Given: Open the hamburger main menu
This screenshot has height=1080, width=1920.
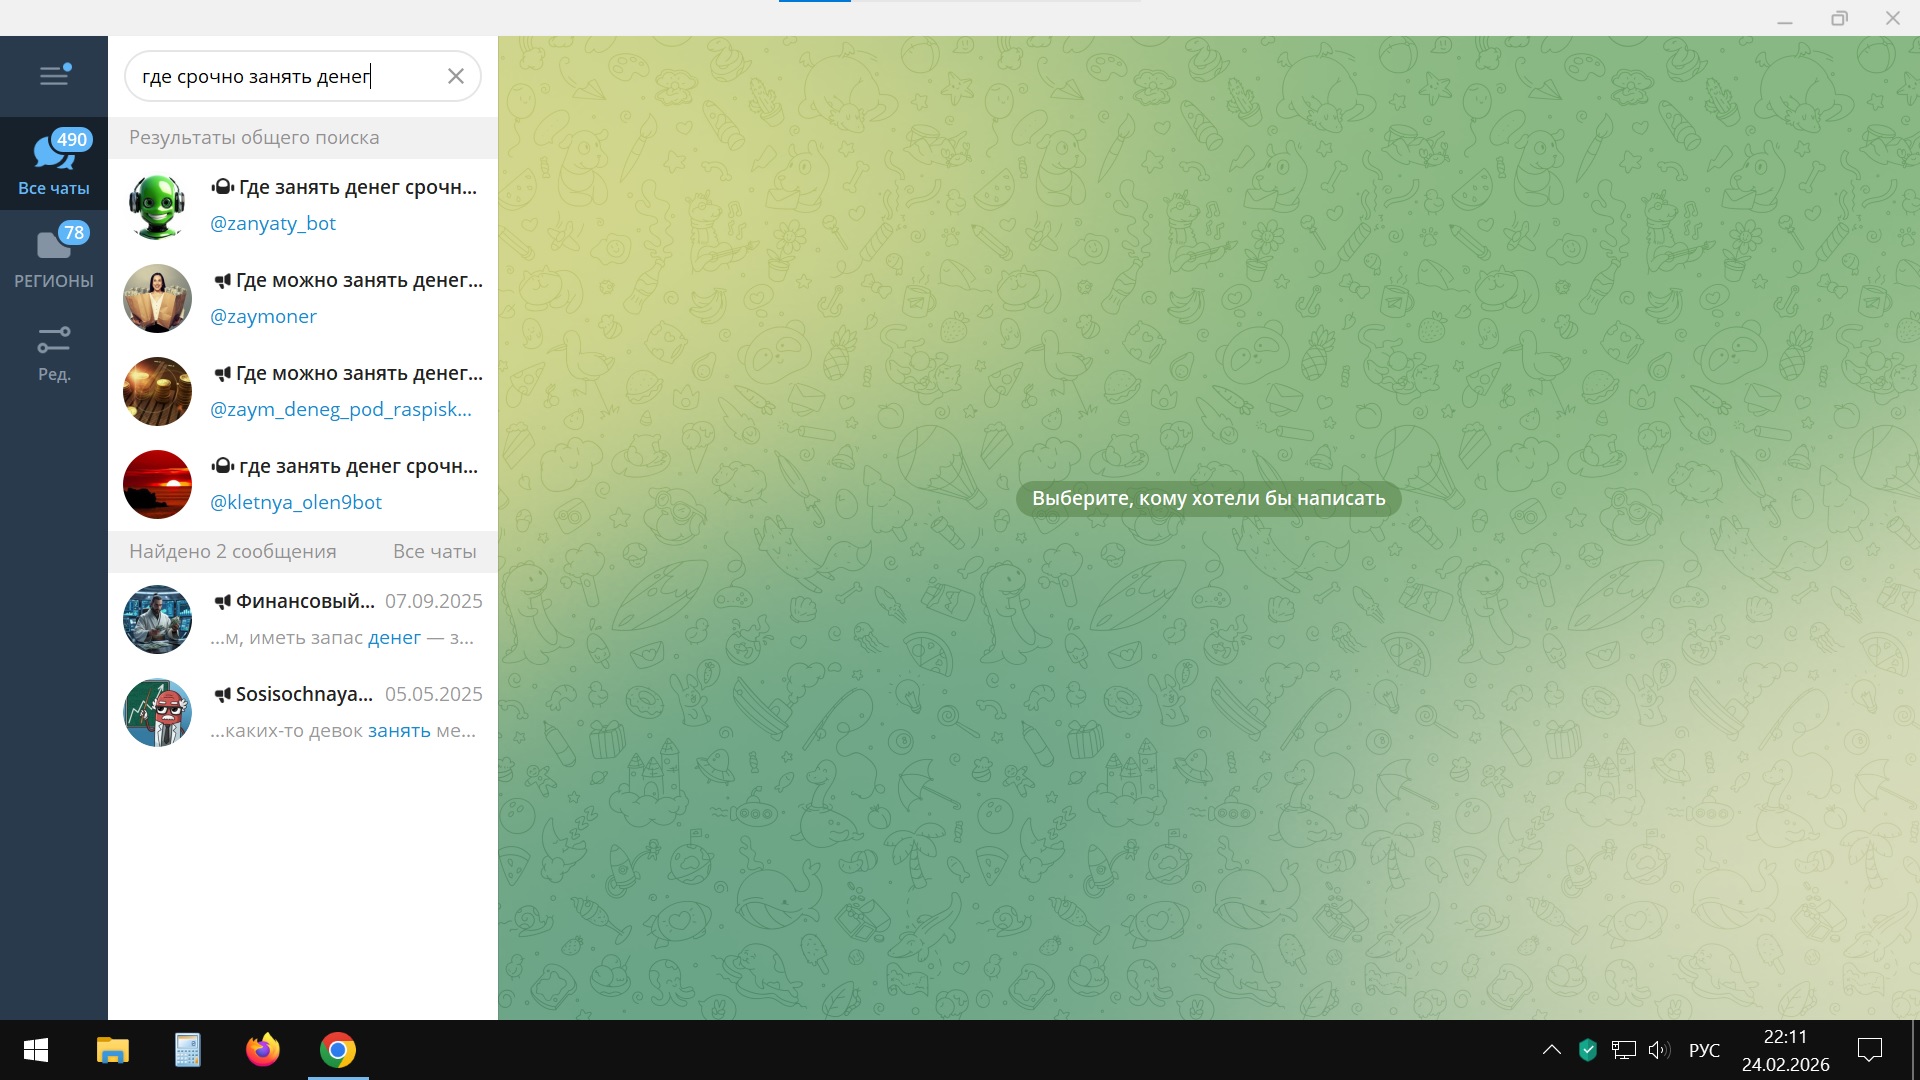Looking at the screenshot, I should point(54,76).
